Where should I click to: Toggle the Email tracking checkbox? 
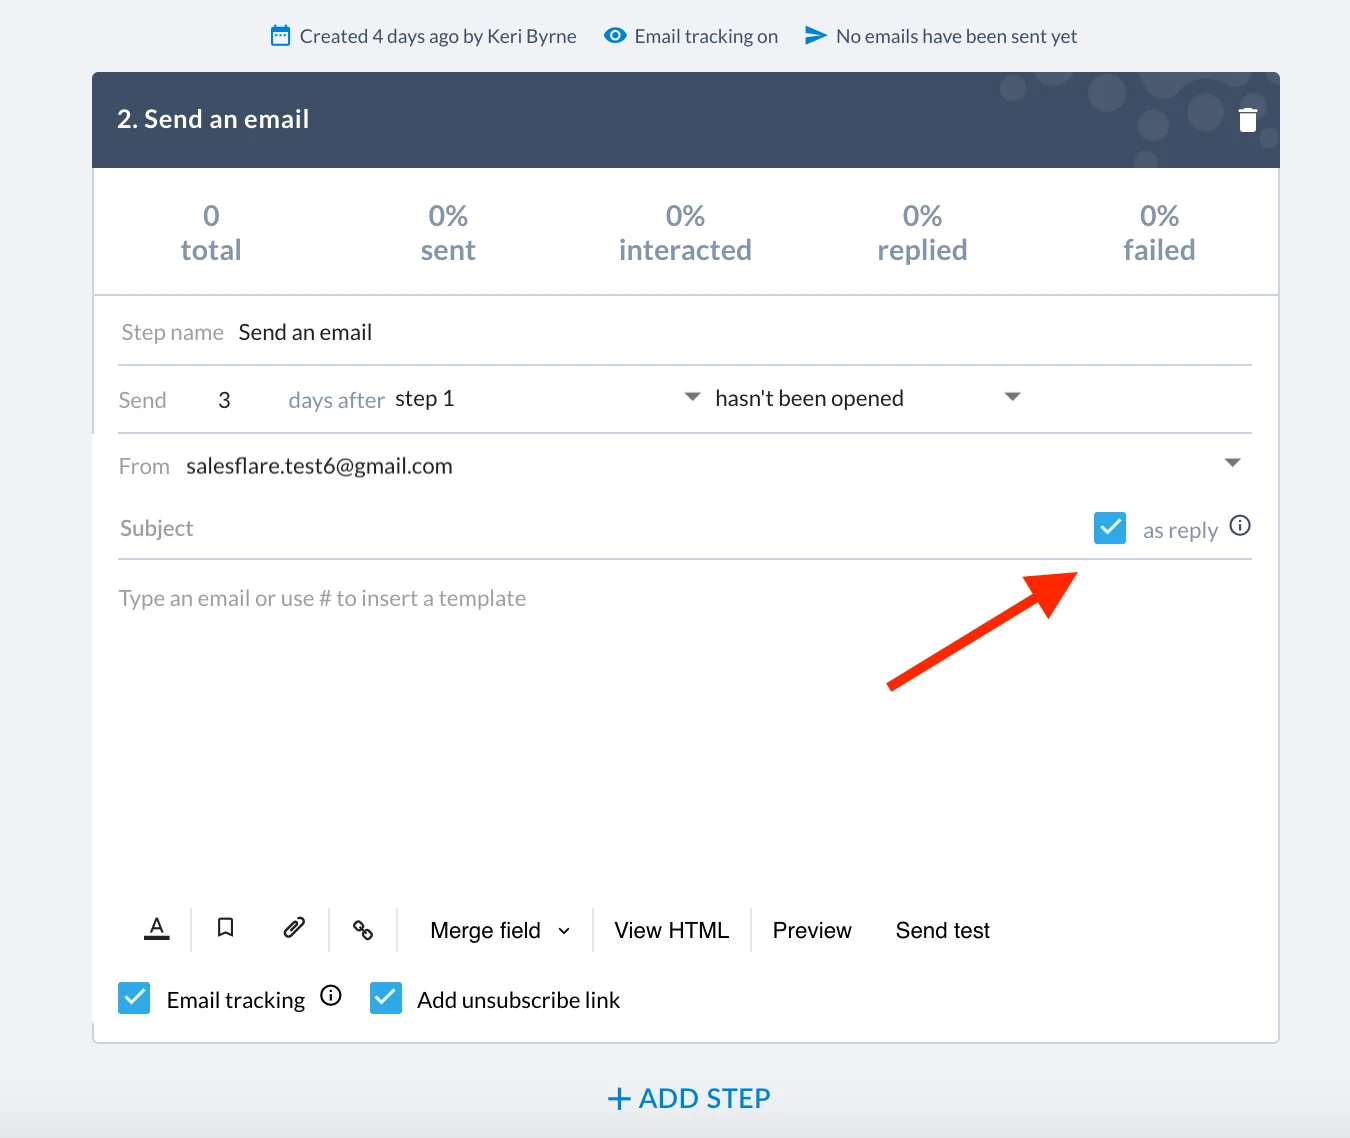coord(134,998)
